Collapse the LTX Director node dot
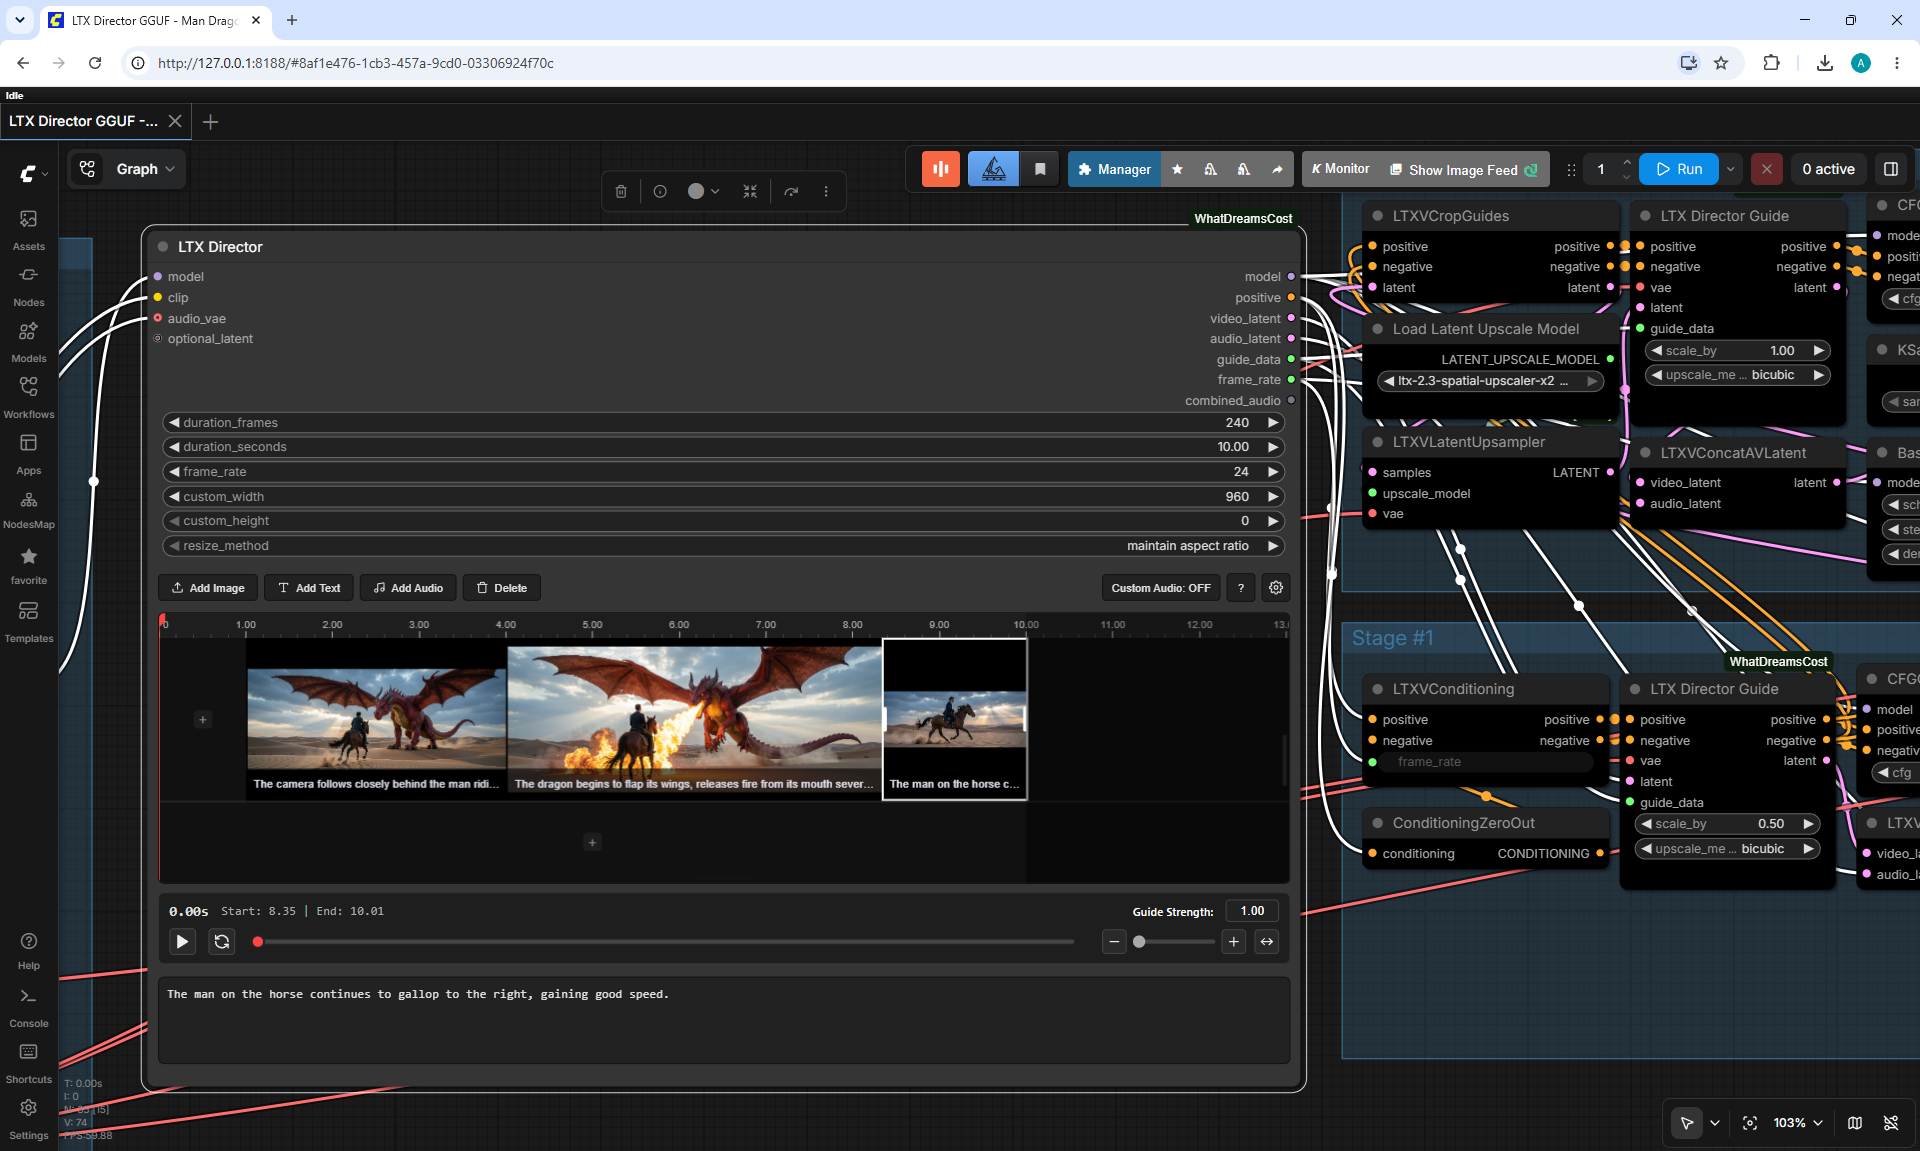 point(162,247)
